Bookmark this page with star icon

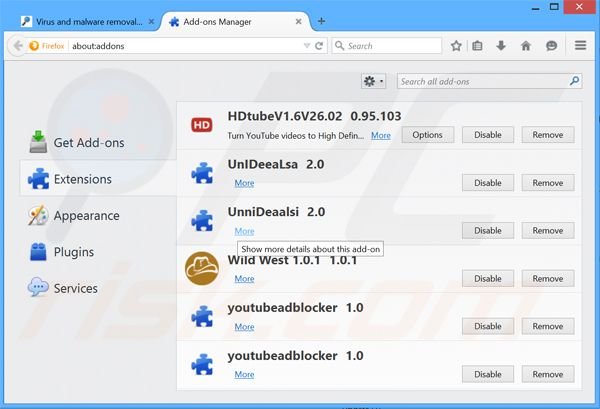[x=456, y=46]
